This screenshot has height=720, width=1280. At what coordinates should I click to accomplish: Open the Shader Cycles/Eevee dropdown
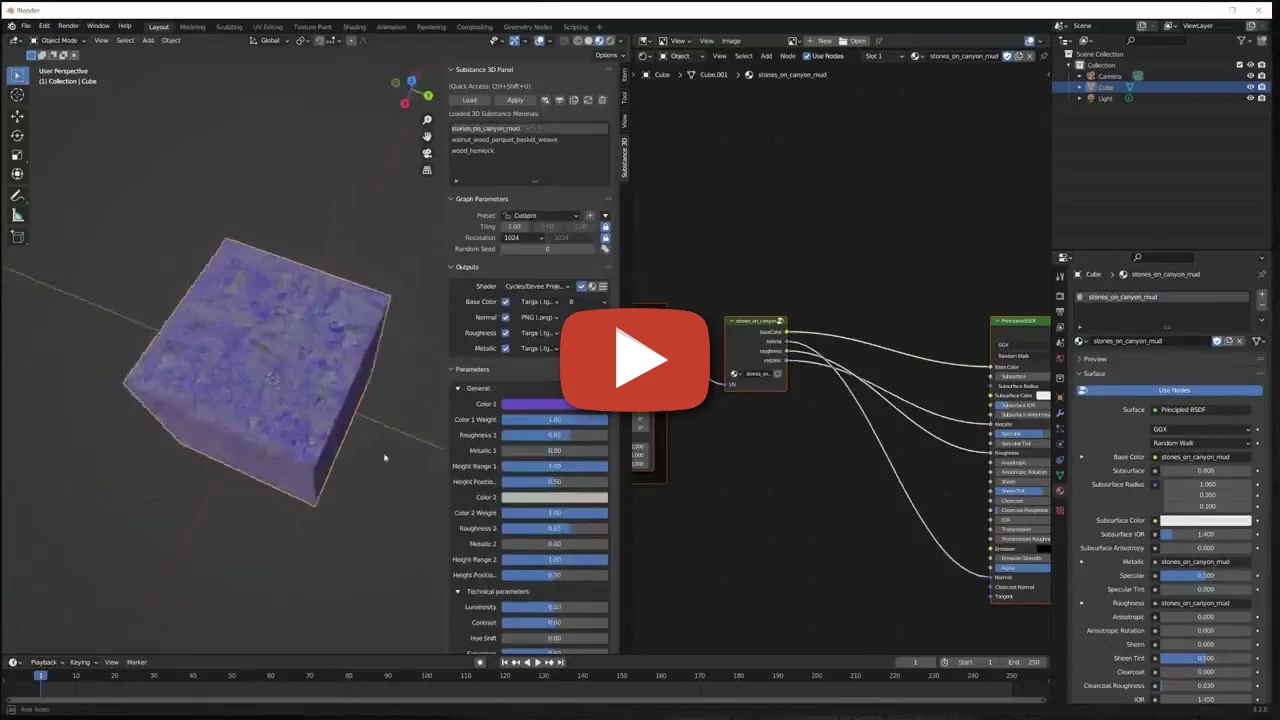pos(537,286)
